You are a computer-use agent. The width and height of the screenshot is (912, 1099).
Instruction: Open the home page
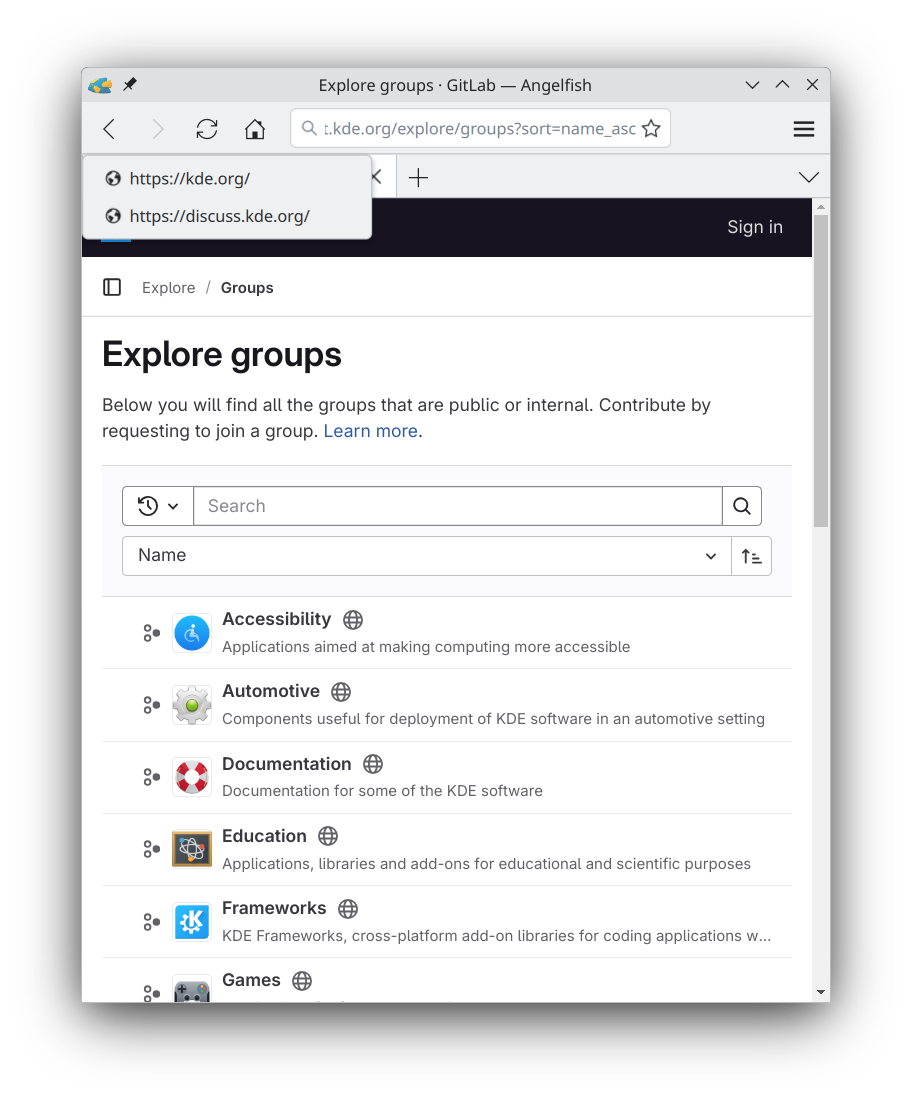255,129
